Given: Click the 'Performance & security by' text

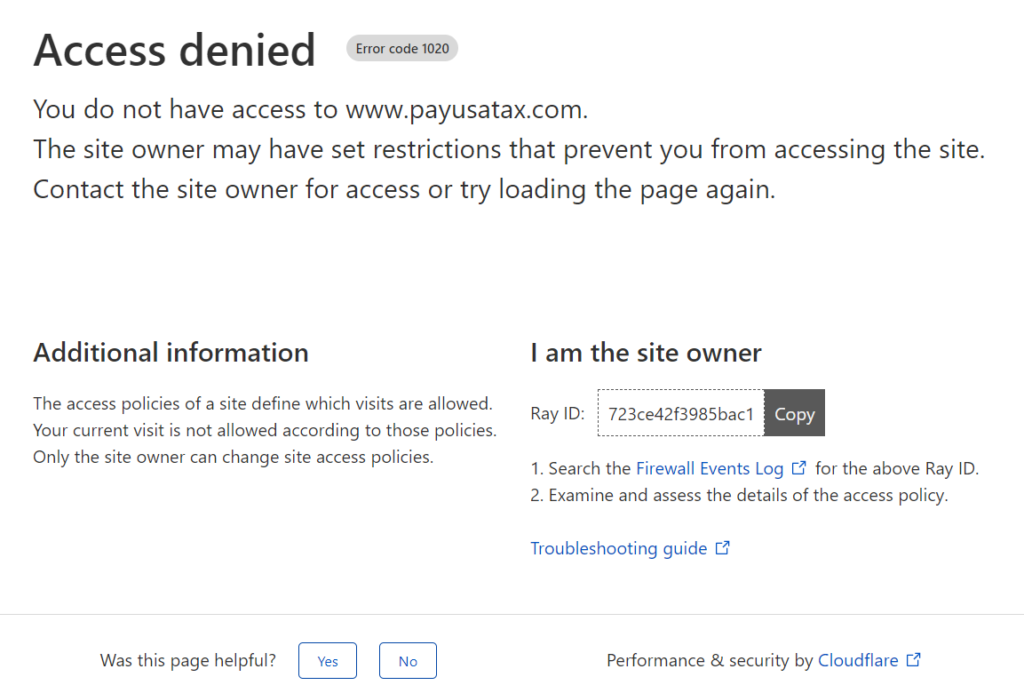Looking at the screenshot, I should click(709, 660).
